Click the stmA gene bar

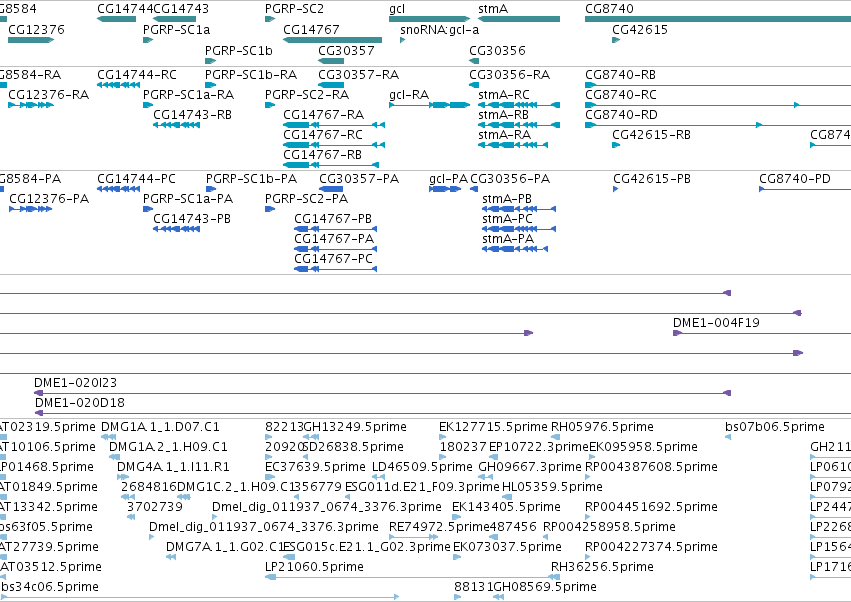tap(519, 19)
